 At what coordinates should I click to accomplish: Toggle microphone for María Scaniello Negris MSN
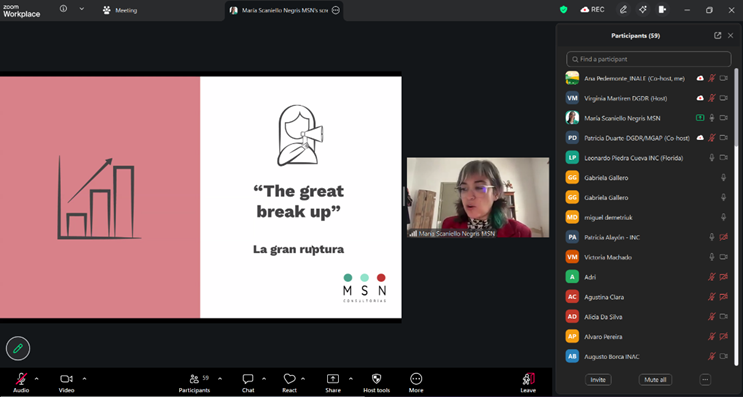(712, 118)
